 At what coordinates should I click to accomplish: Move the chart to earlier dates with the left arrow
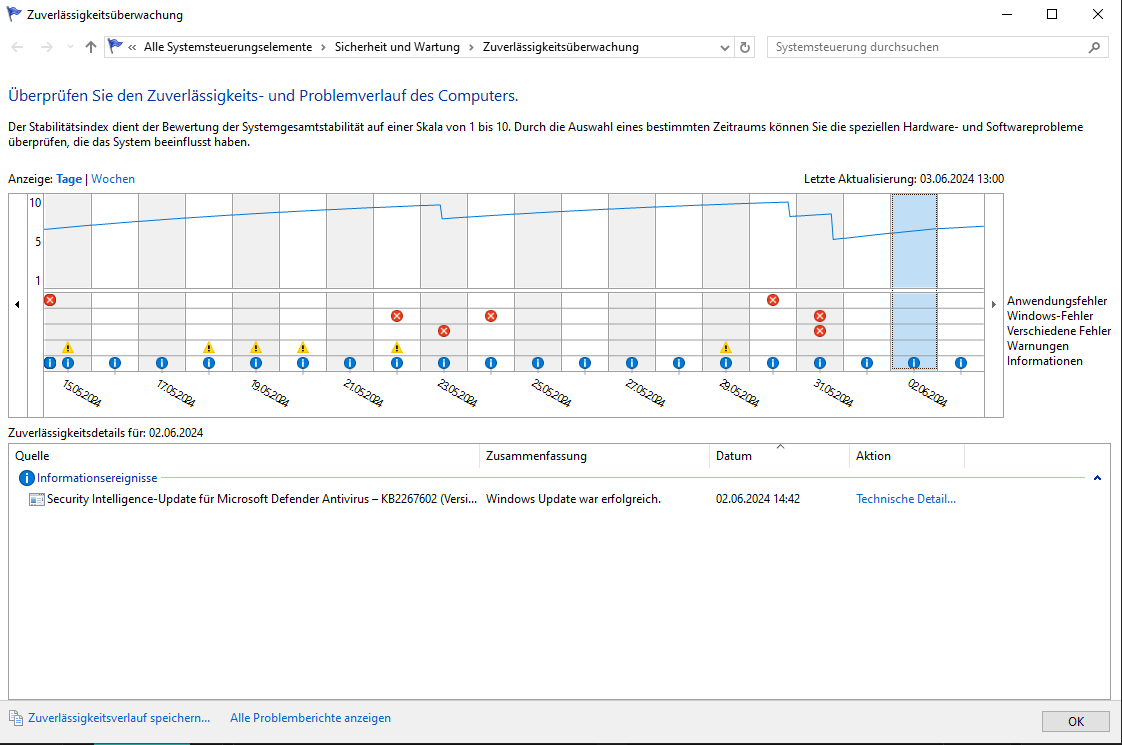[17, 304]
